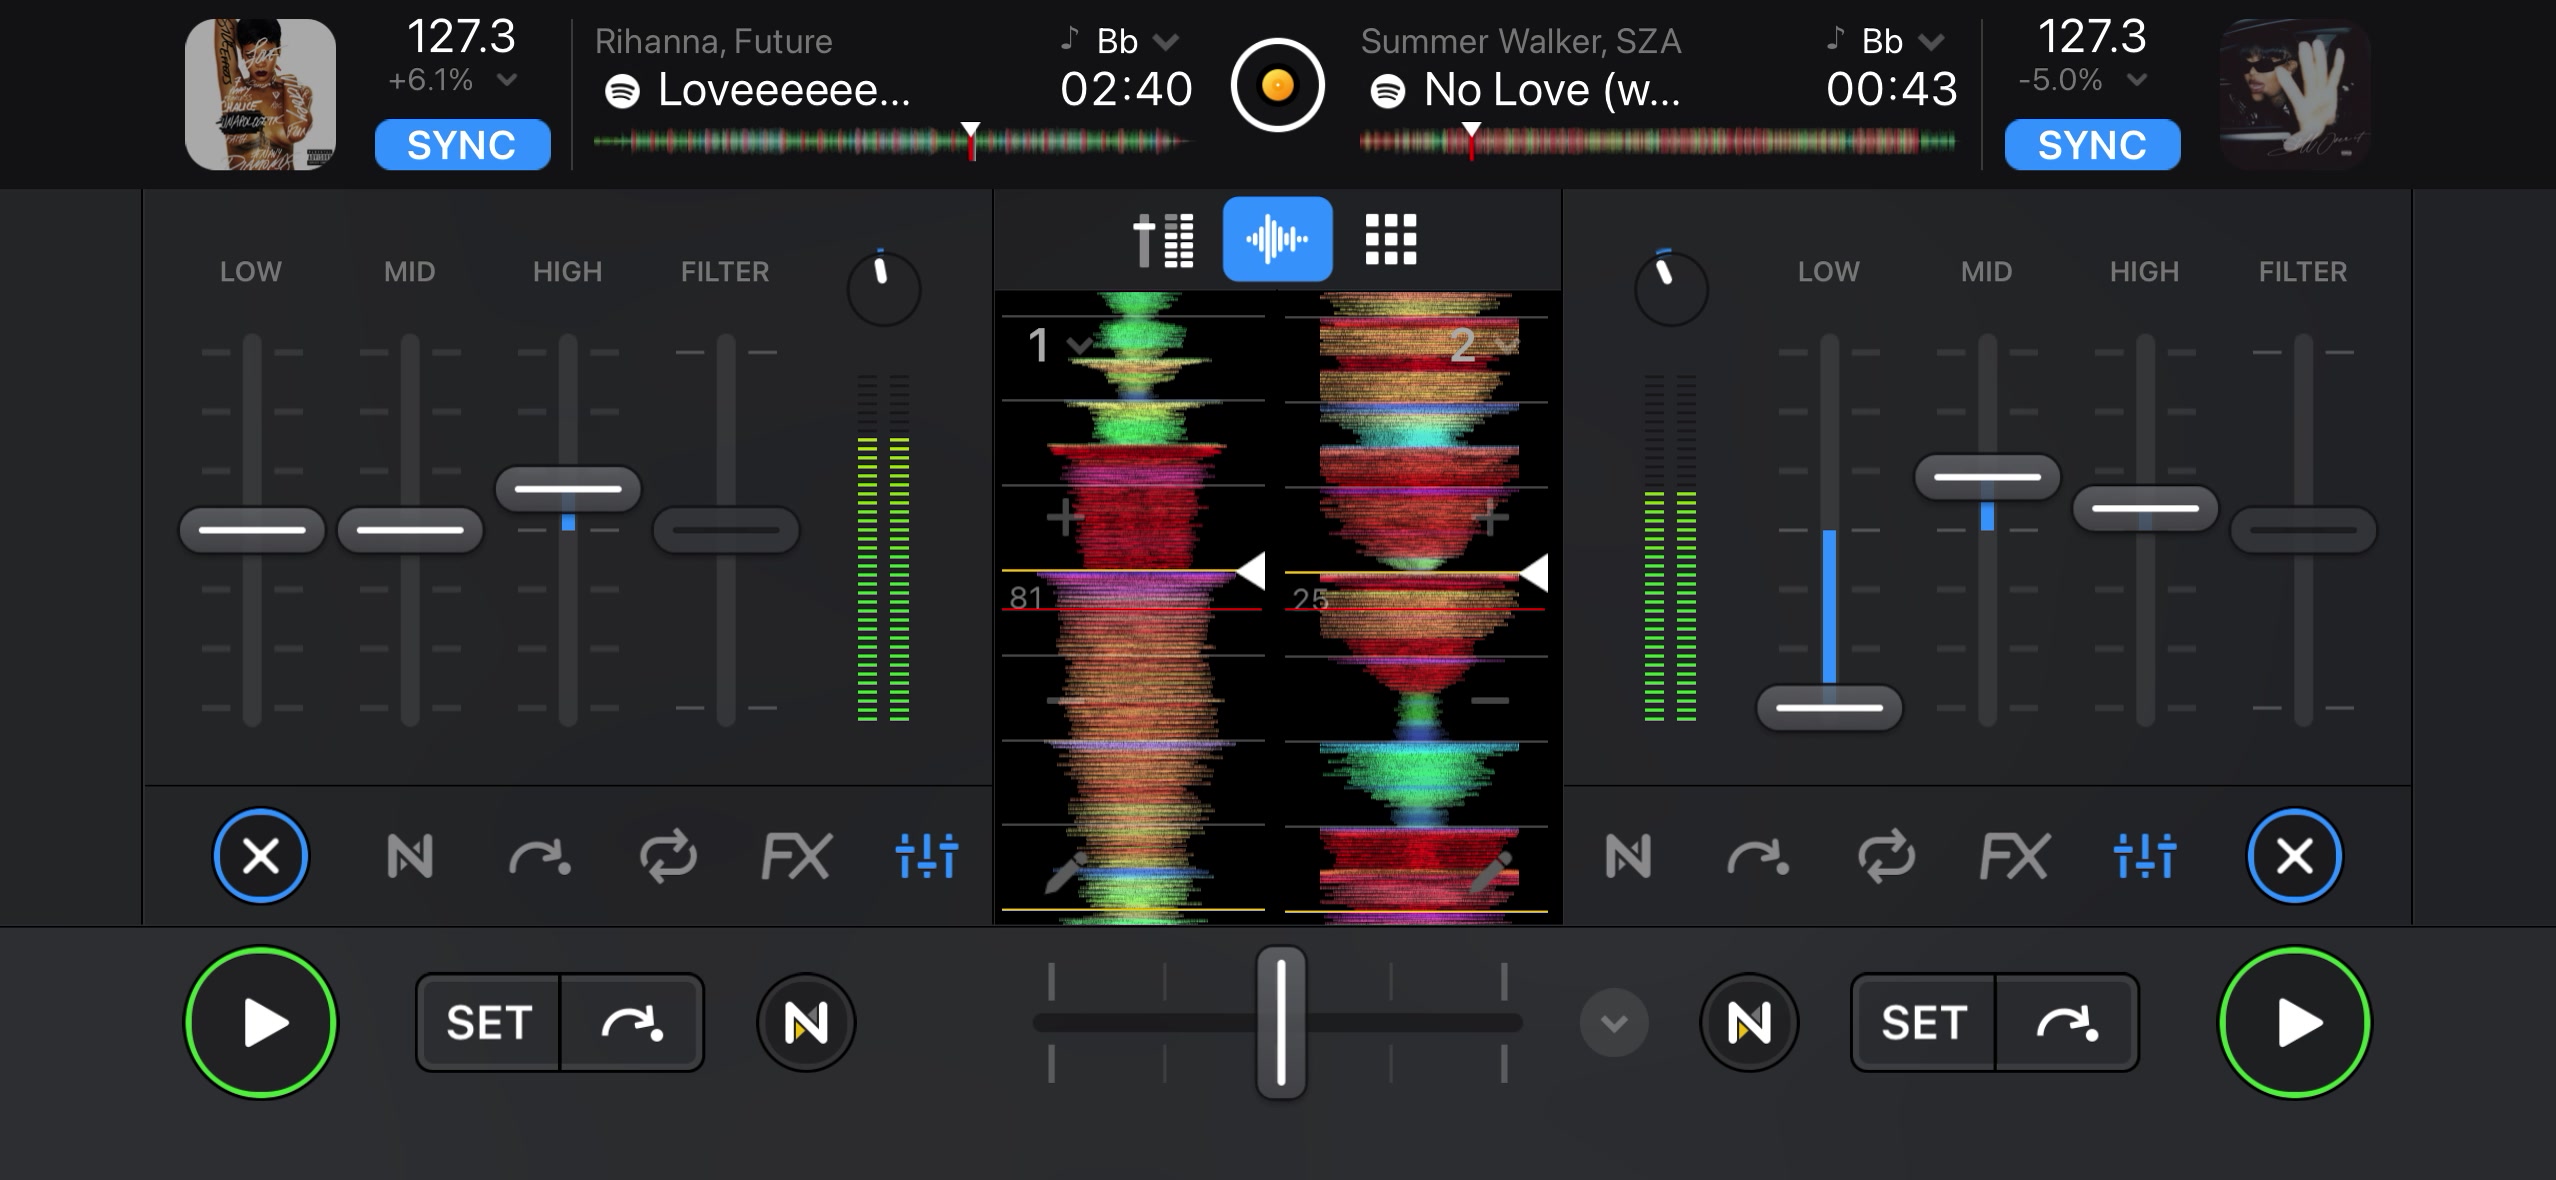Open FX panel on left deck

[796, 857]
